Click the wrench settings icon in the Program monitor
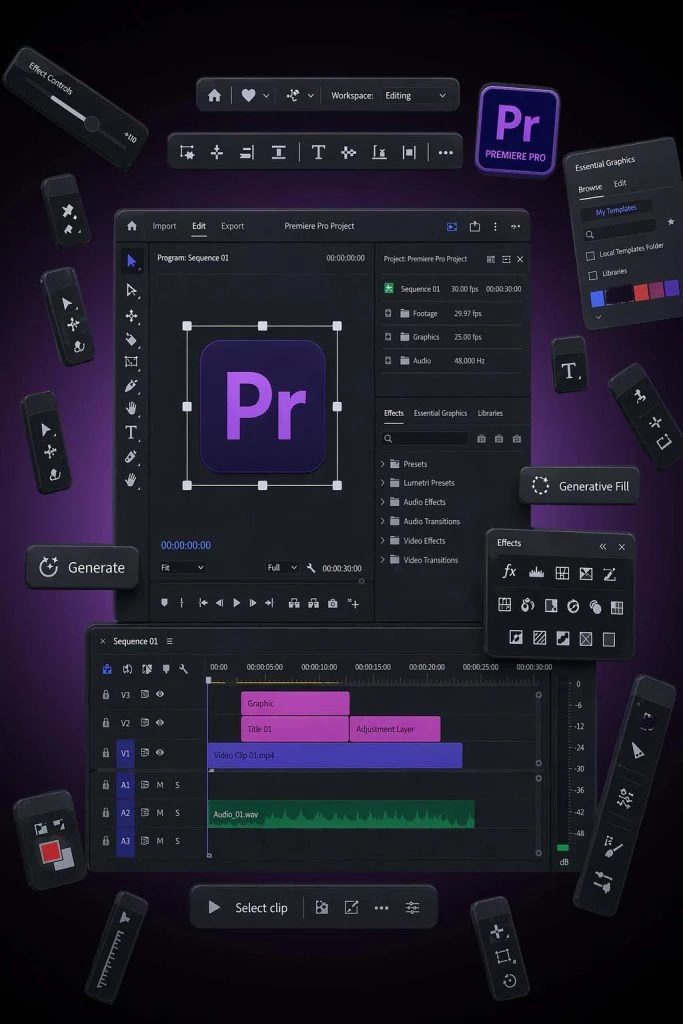Screen dimensions: 683x1024 (311, 568)
